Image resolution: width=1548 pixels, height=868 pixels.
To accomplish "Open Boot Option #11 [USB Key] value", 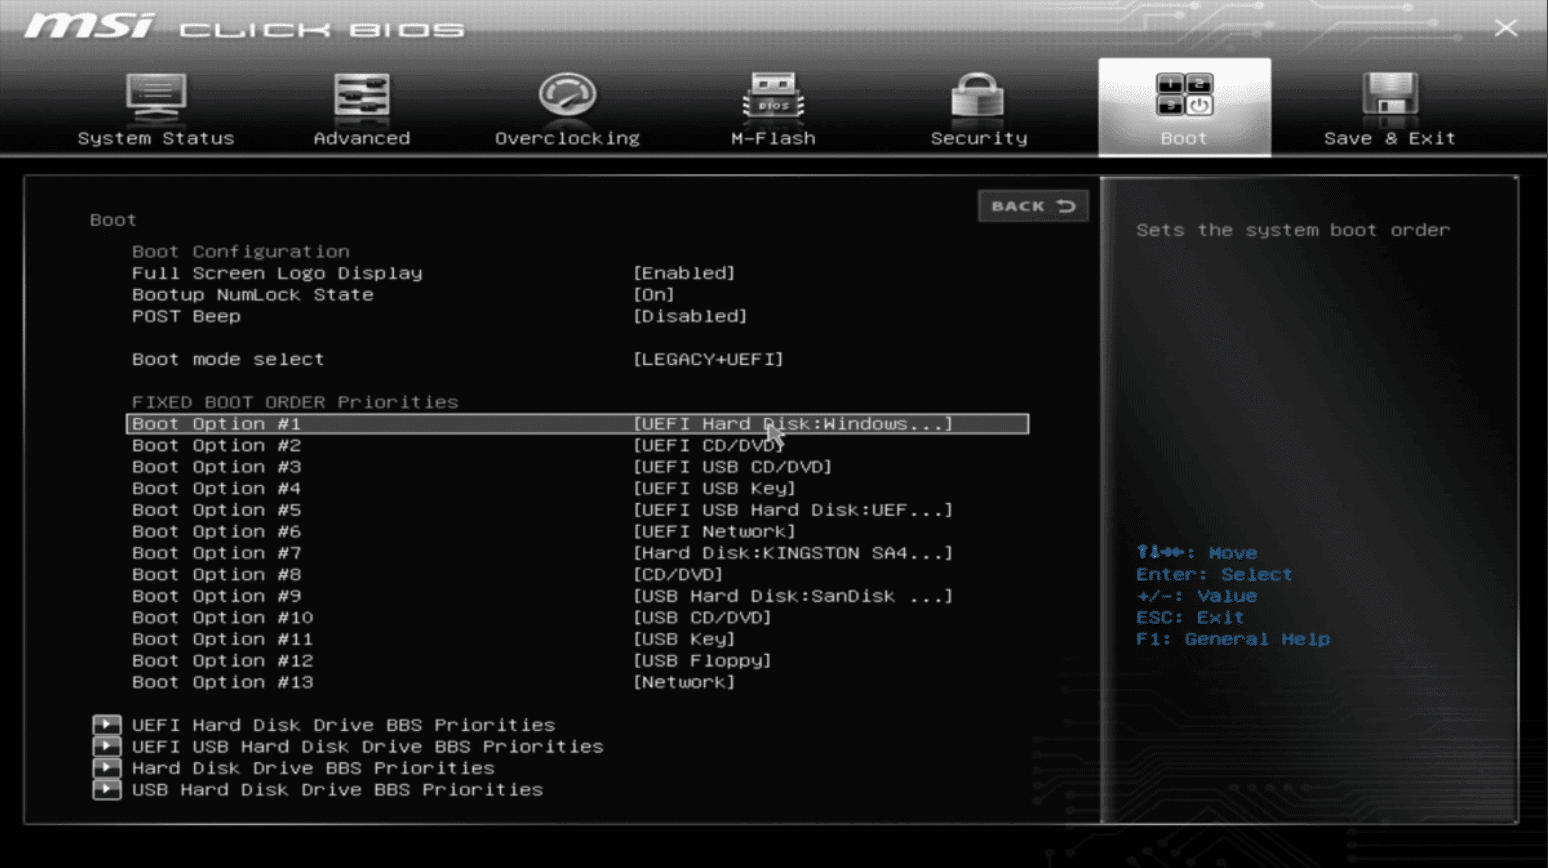I will pyautogui.click(x=684, y=639).
